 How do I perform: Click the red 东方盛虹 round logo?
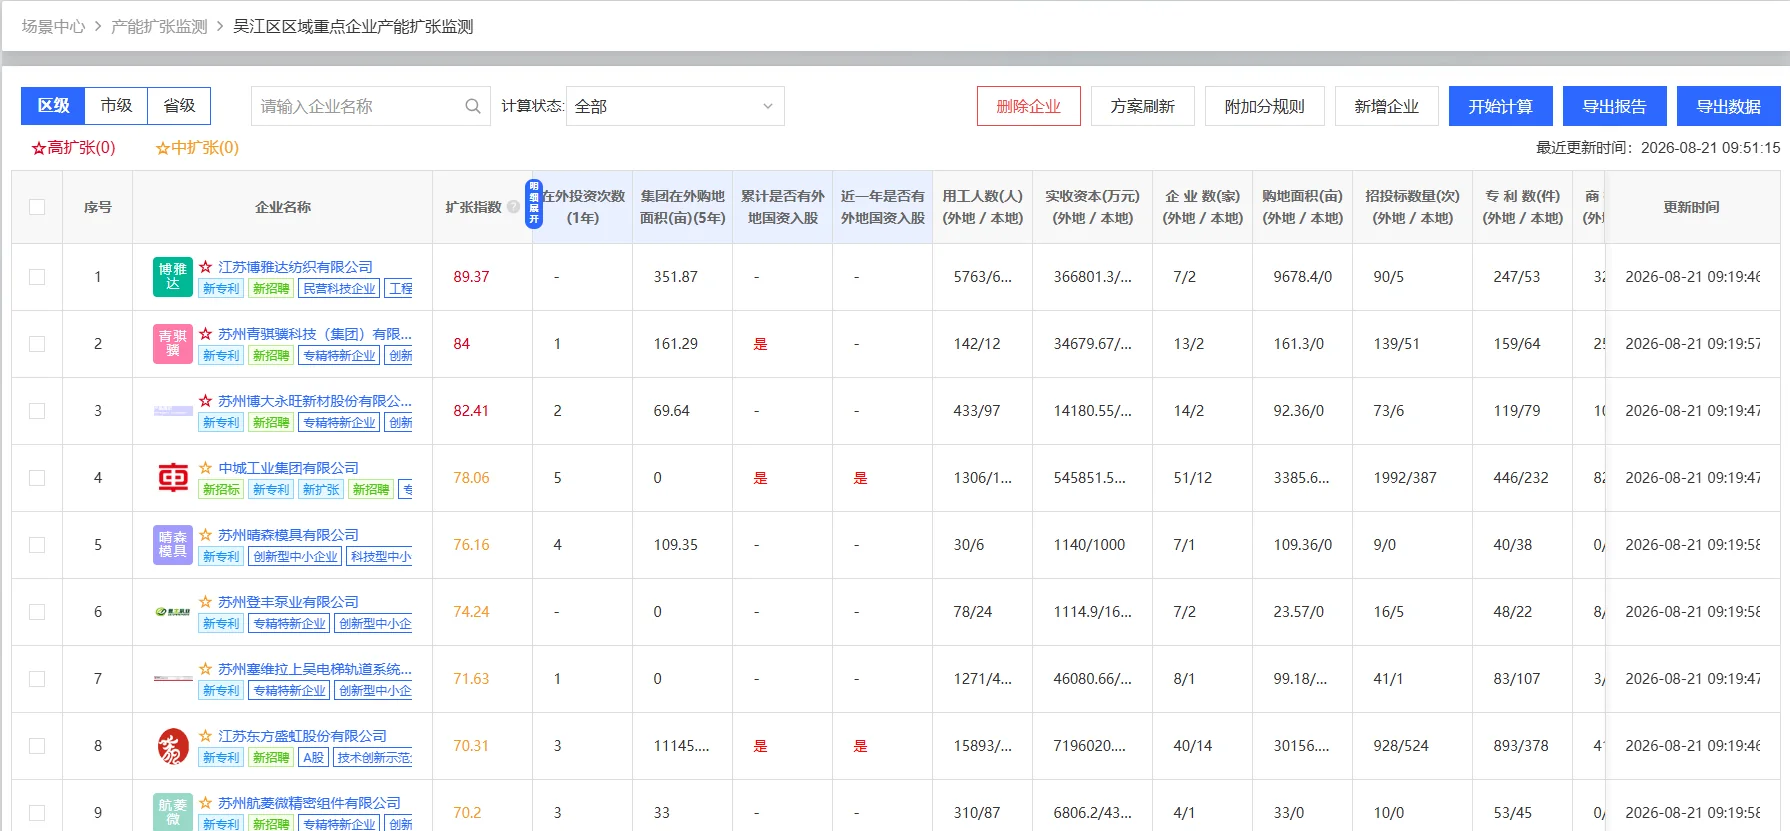173,746
